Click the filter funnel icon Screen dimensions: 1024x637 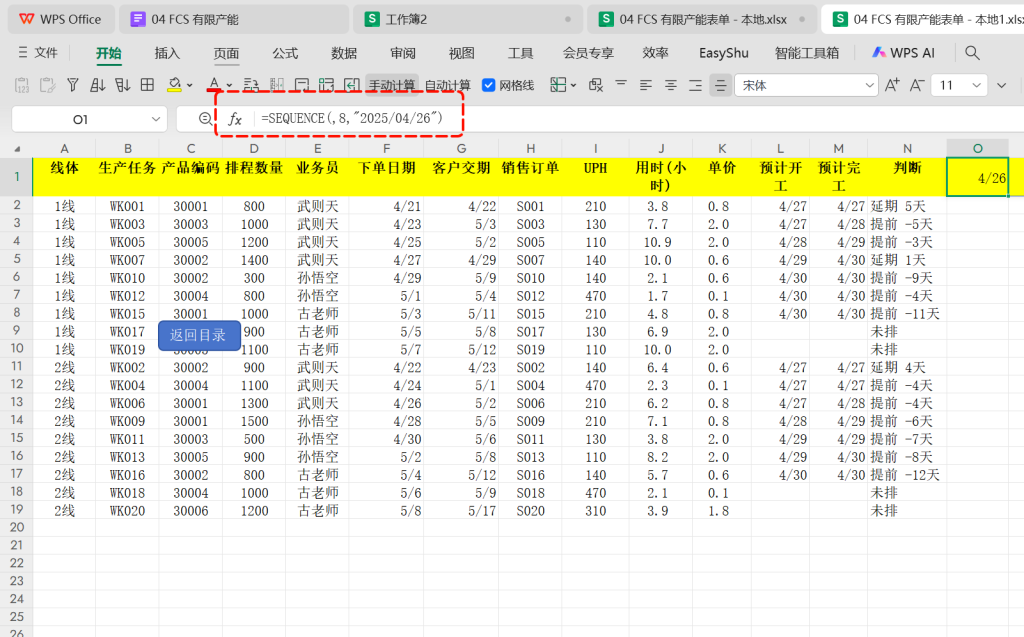pos(72,85)
